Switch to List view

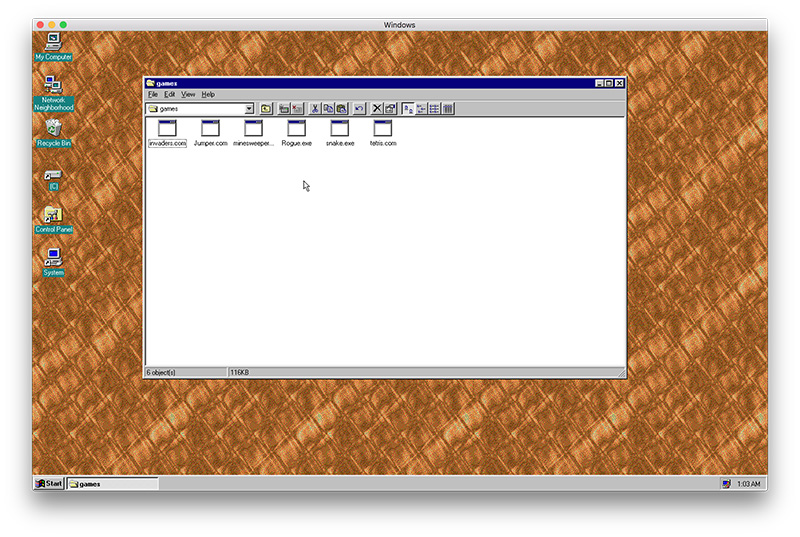tap(434, 109)
